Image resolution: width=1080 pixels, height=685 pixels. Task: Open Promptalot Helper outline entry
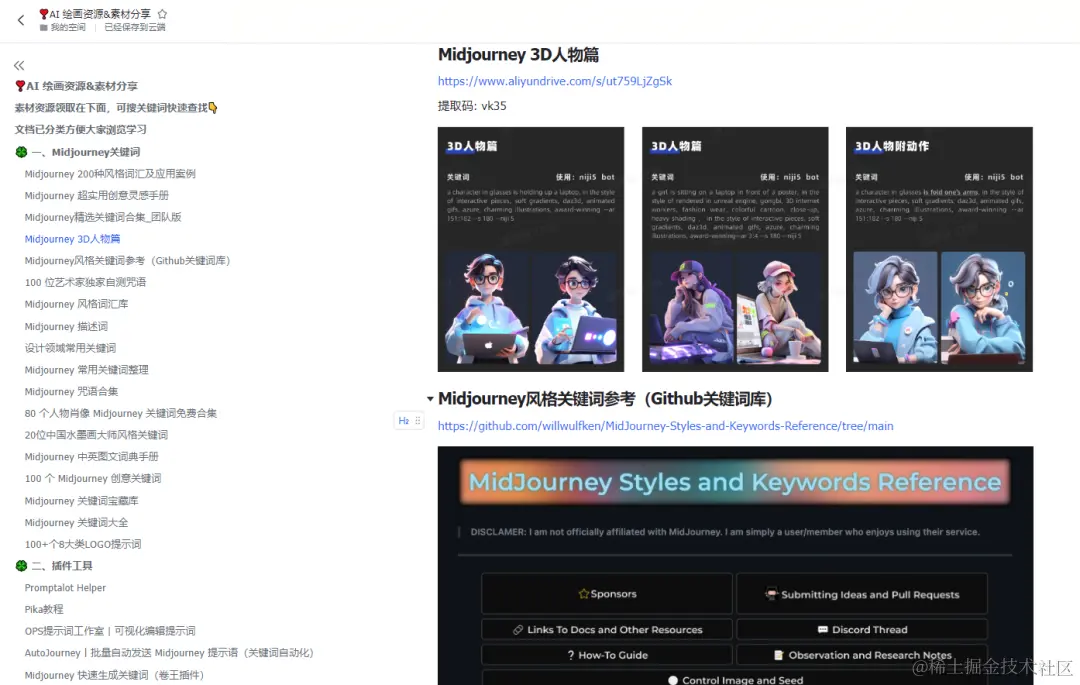pos(65,587)
